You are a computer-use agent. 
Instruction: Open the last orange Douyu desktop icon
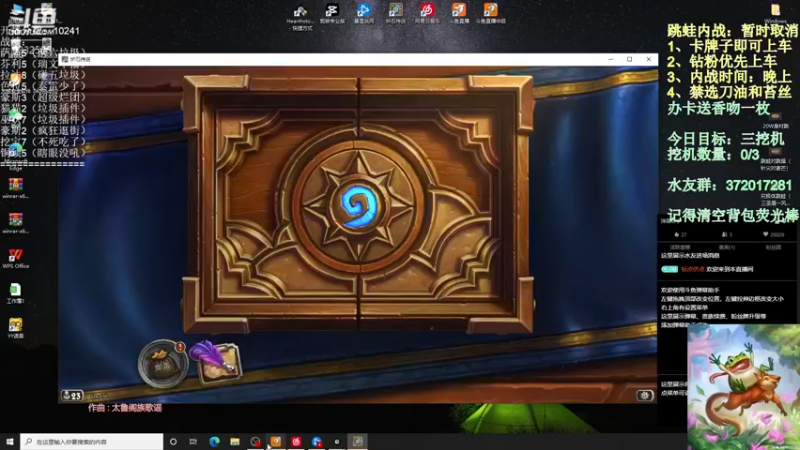(490, 13)
